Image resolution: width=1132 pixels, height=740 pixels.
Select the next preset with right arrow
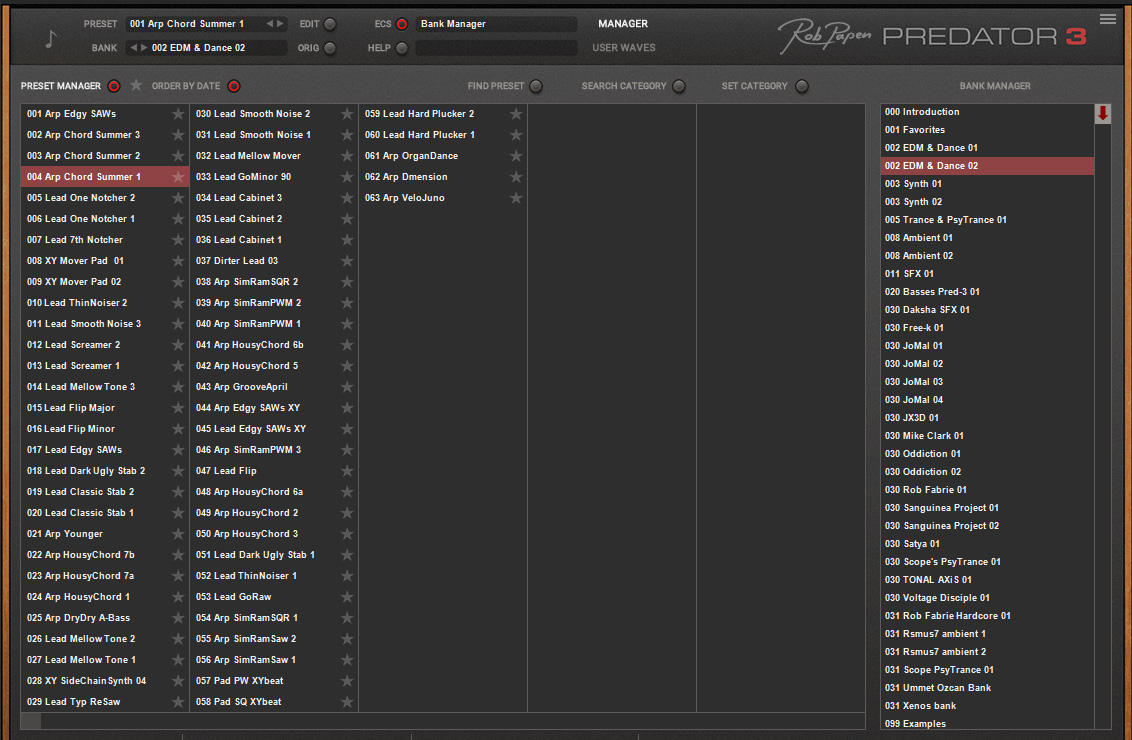[x=280, y=24]
